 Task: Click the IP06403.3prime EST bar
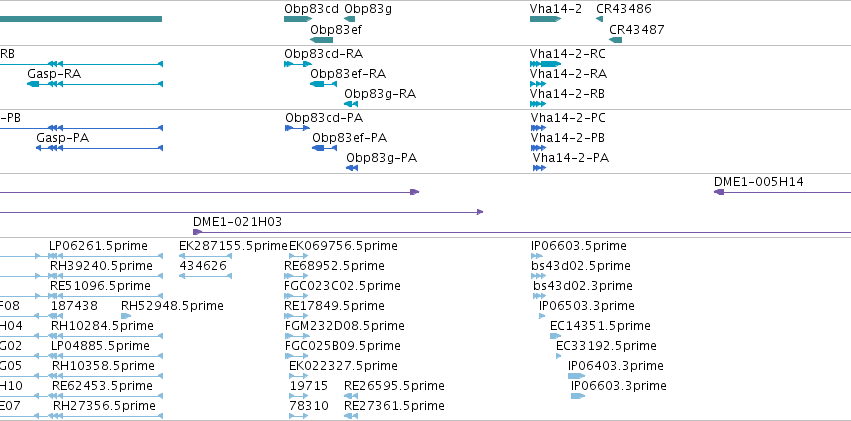(x=576, y=375)
